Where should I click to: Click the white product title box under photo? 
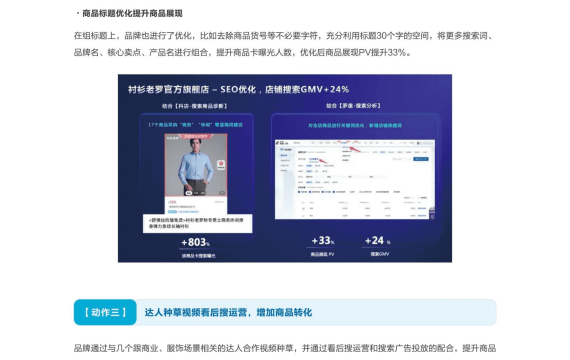click(x=197, y=223)
